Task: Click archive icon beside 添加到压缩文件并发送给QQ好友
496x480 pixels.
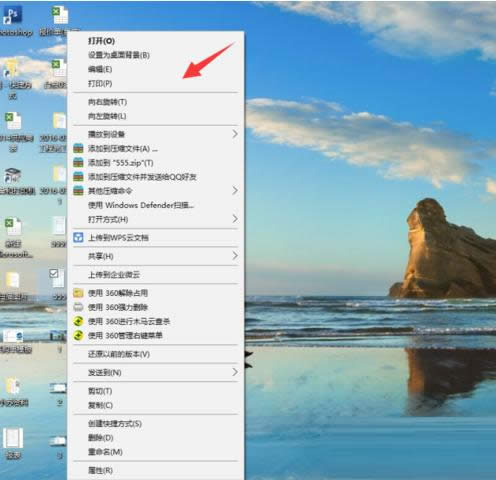Action: click(78, 177)
